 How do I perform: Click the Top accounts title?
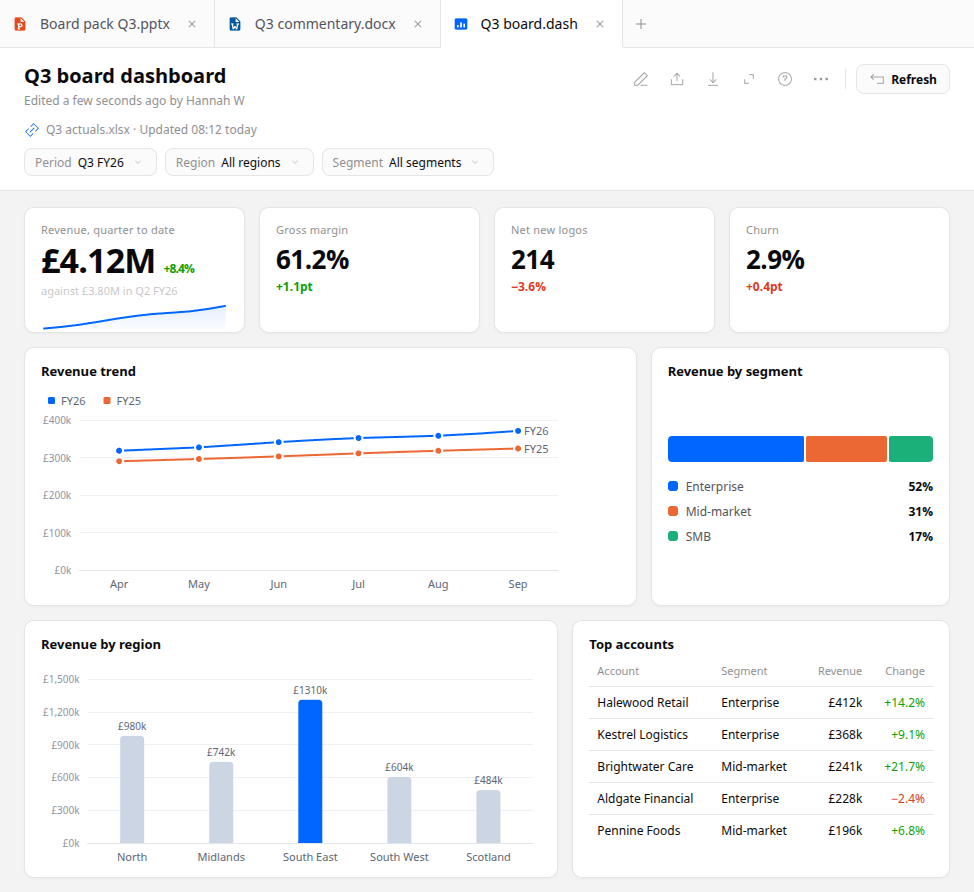pyautogui.click(x=631, y=645)
